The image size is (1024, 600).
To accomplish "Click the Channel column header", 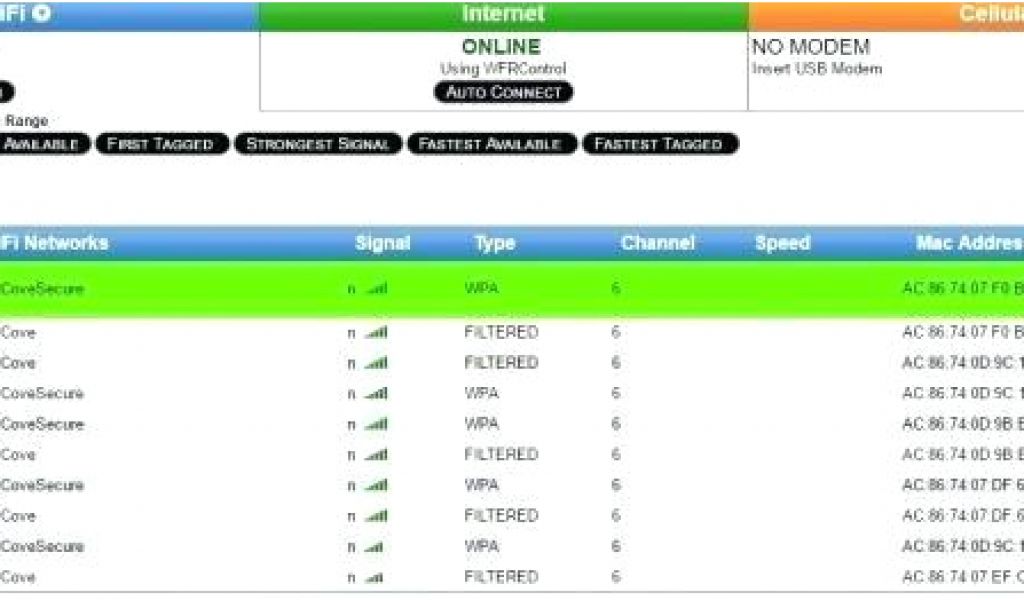I will 657,243.
